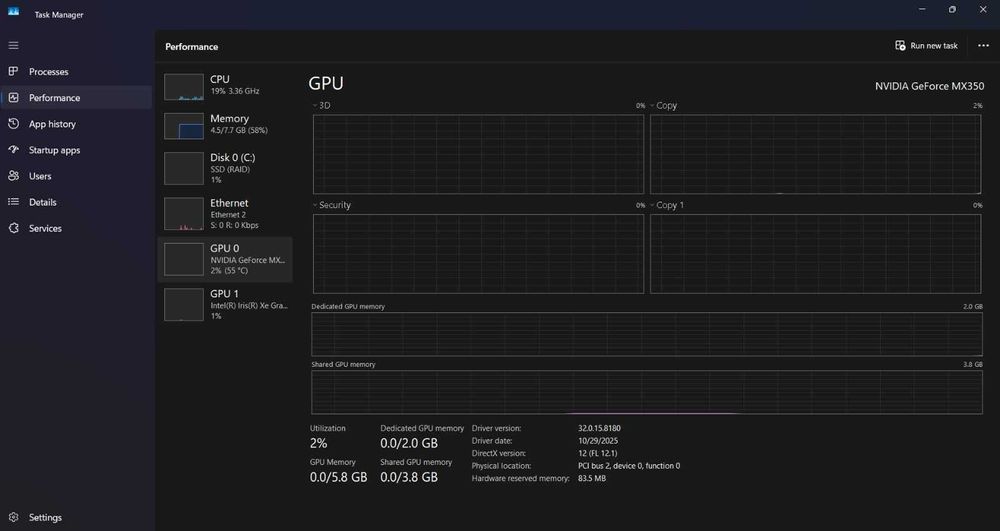Viewport: 1000px width, 531px height.
Task: Click GPU Memory 0.0/5.8 GB value
Action: pos(339,477)
